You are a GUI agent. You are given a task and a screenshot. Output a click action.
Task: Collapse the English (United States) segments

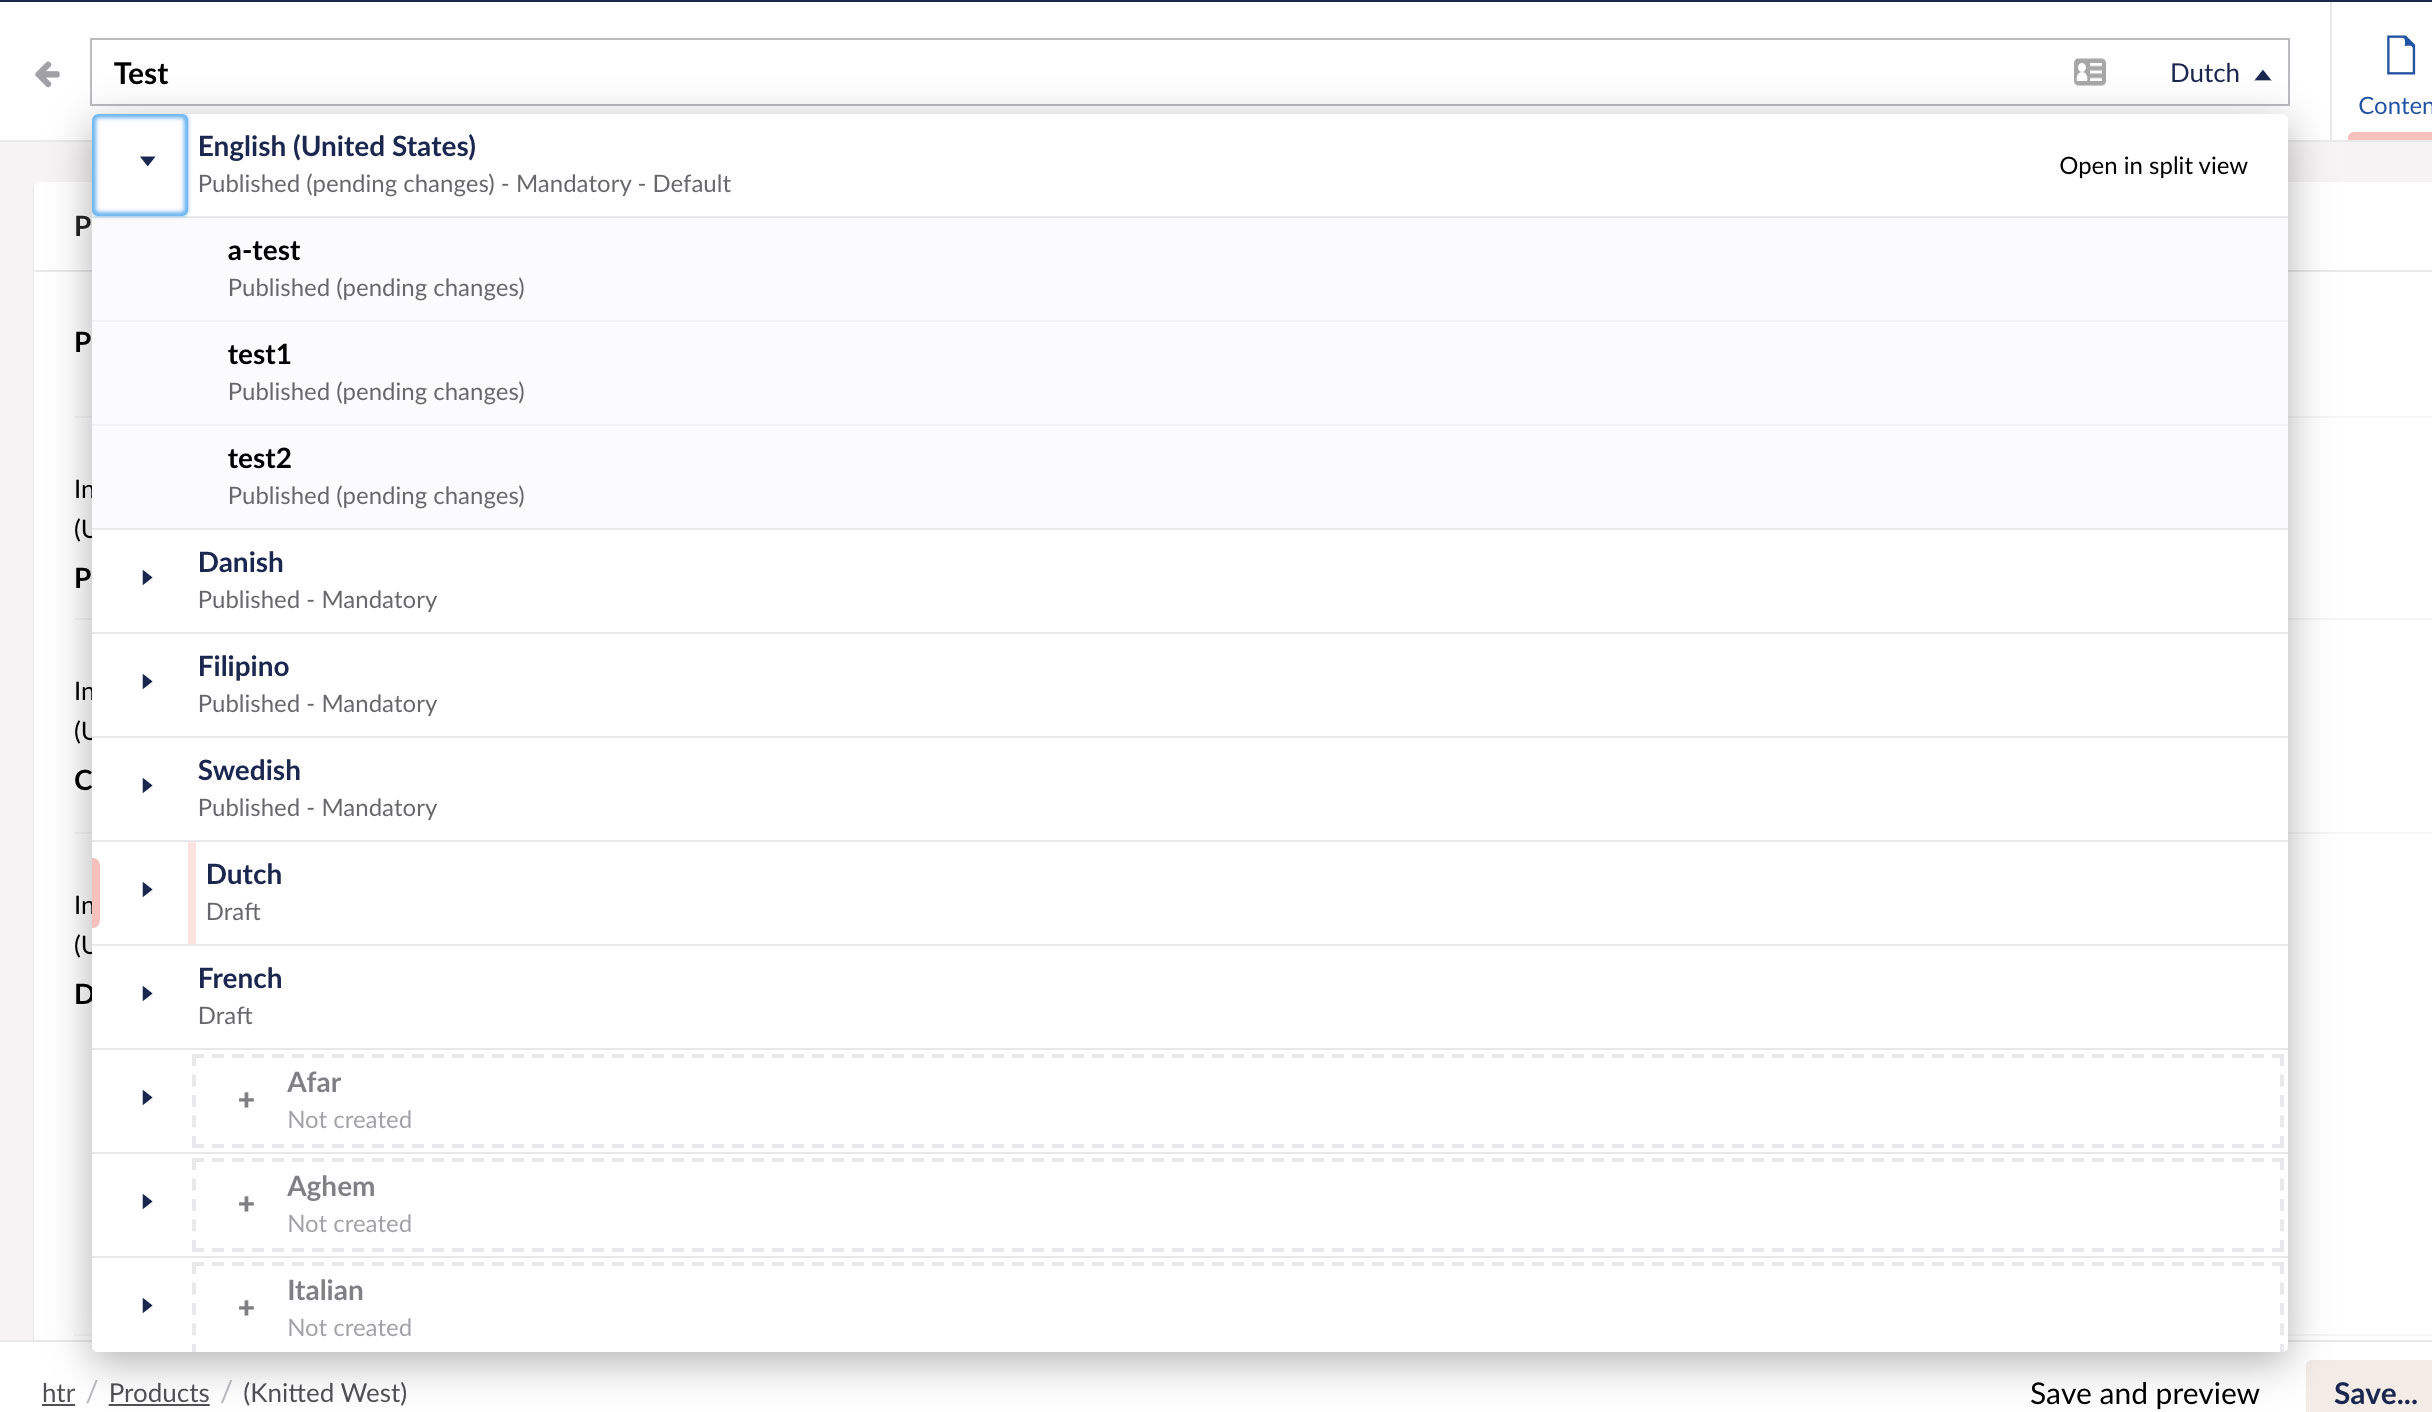point(140,165)
